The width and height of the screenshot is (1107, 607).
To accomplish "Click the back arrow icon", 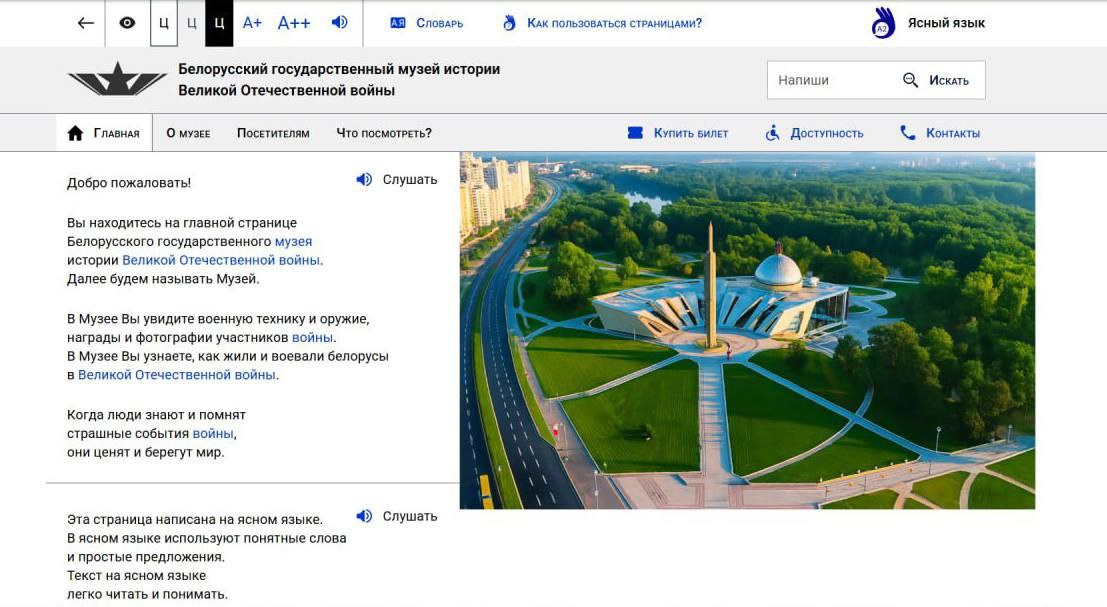I will [86, 23].
